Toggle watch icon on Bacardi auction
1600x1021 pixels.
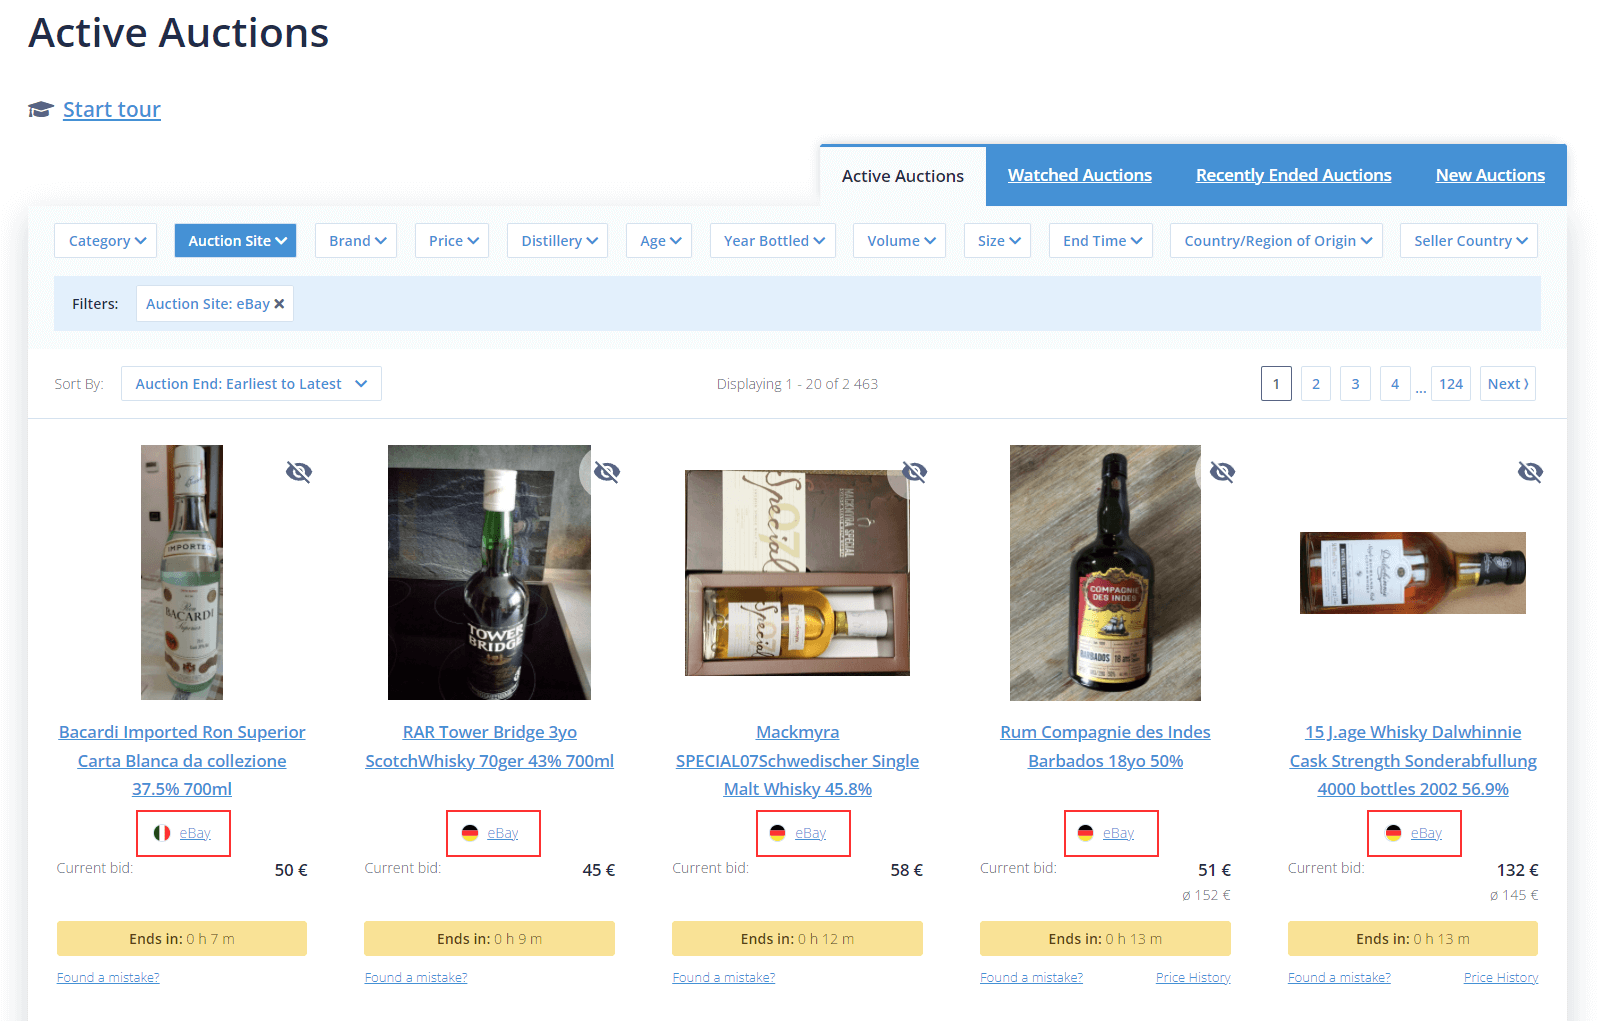pyautogui.click(x=299, y=472)
